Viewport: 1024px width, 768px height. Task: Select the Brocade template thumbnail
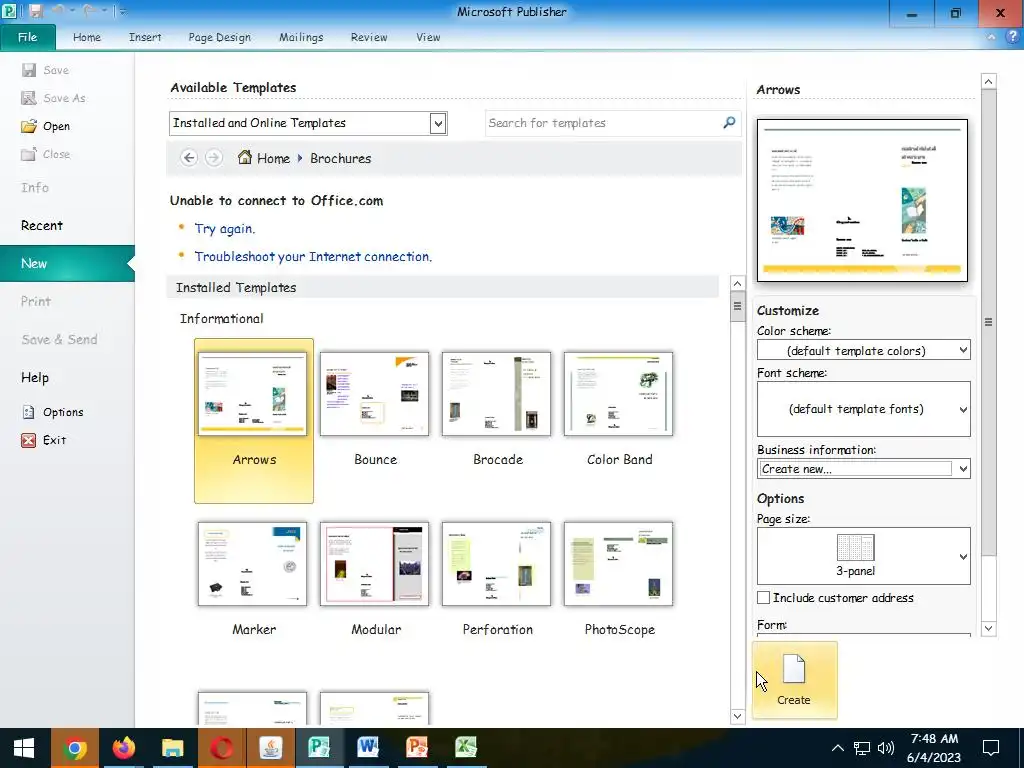496,394
